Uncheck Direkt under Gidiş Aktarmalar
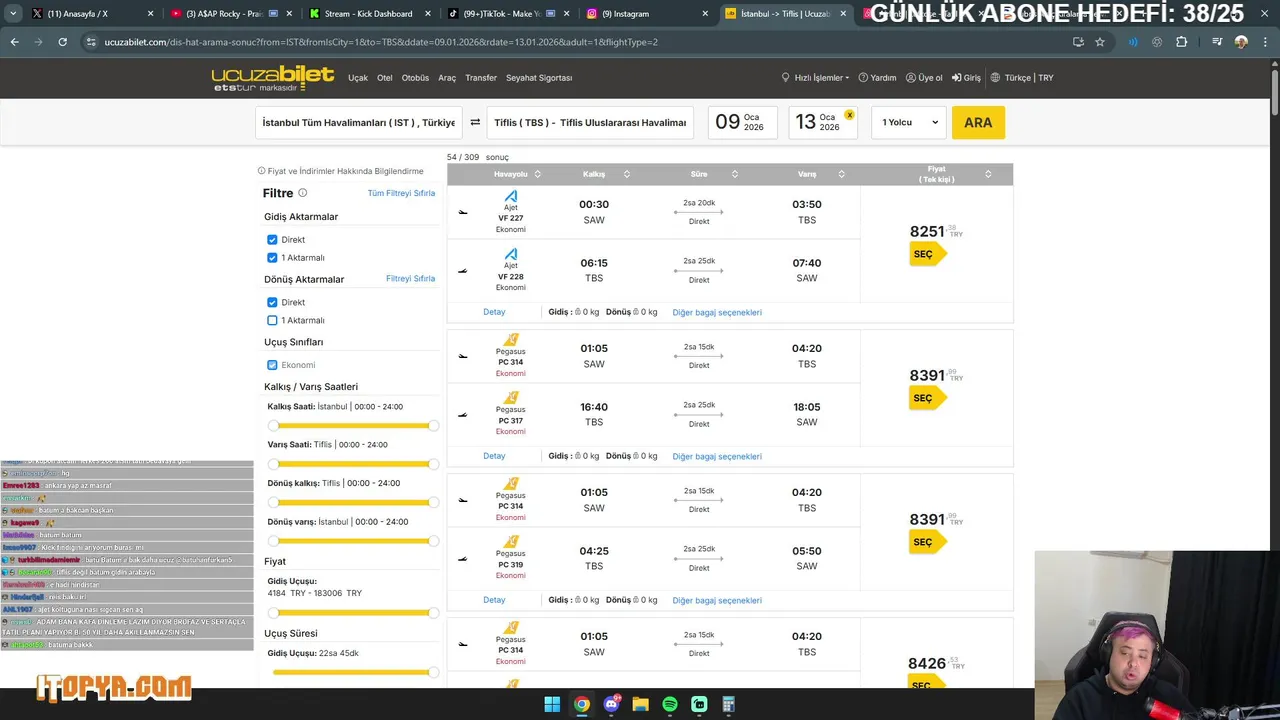 272,240
